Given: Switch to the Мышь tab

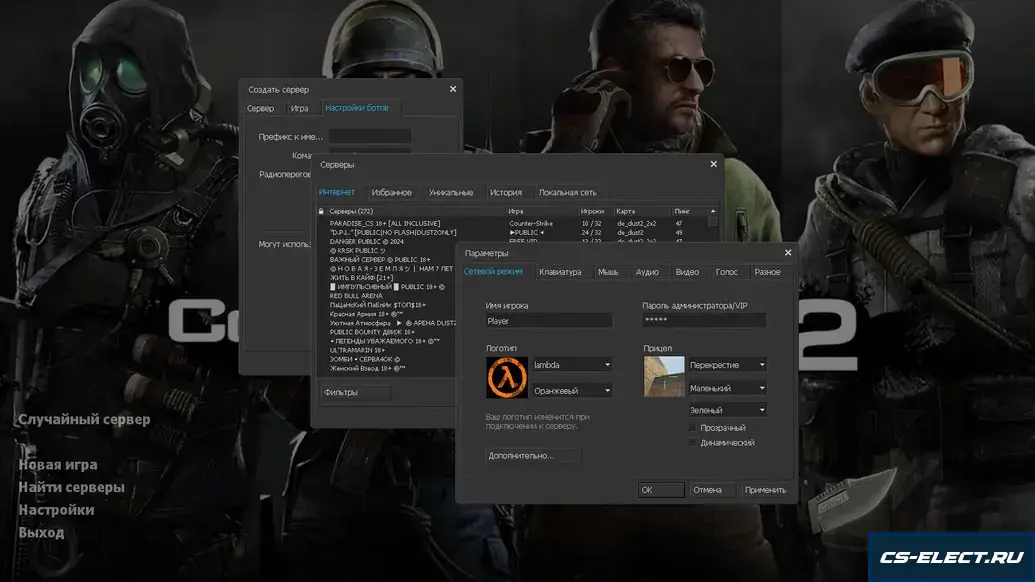Looking at the screenshot, I should point(608,272).
